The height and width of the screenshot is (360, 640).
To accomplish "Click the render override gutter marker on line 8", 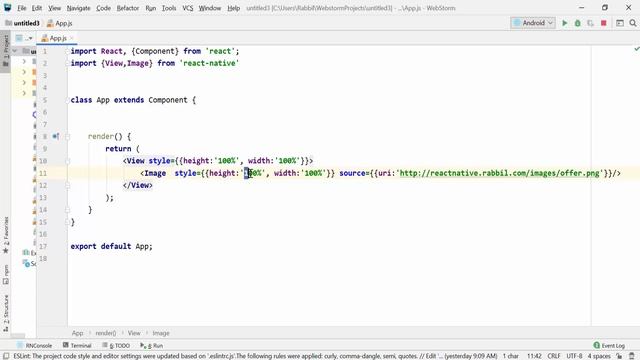I will [x=56, y=136].
